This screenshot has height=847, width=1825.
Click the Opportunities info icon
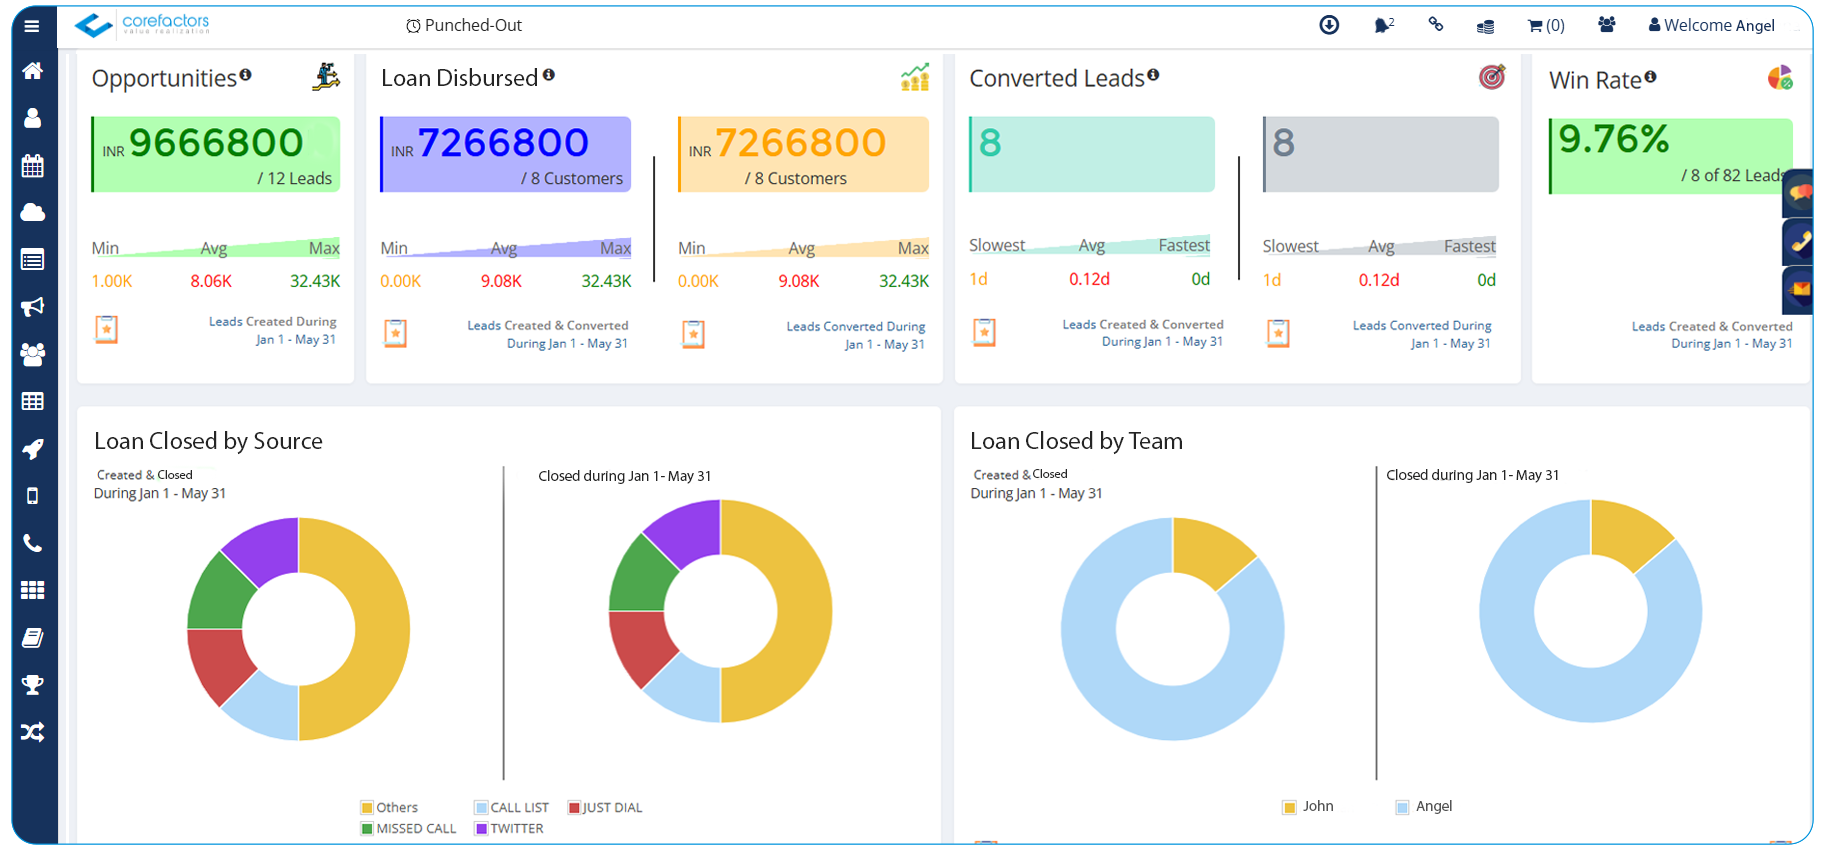coord(245,75)
